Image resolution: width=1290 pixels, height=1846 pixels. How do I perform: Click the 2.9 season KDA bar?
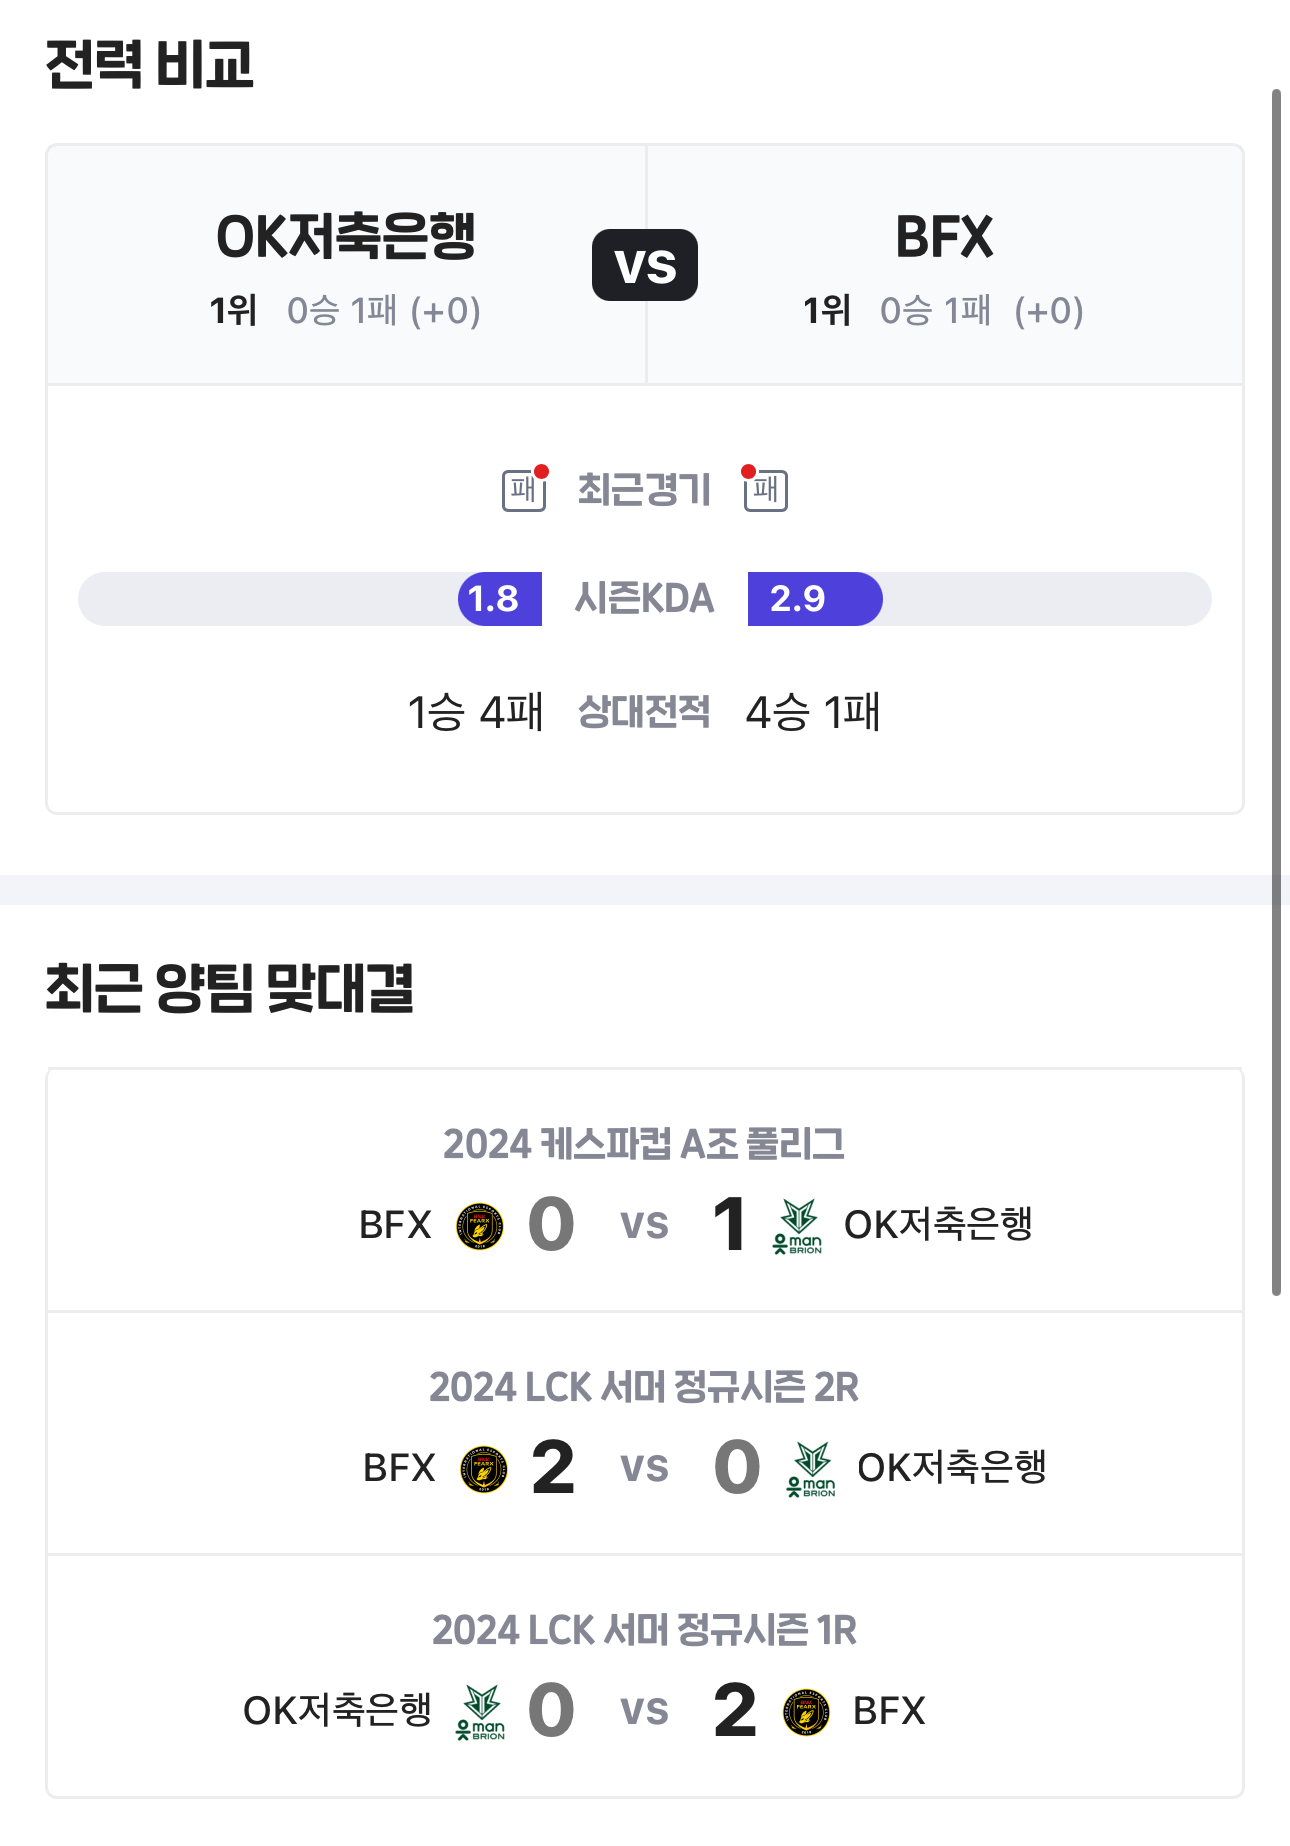coord(814,599)
